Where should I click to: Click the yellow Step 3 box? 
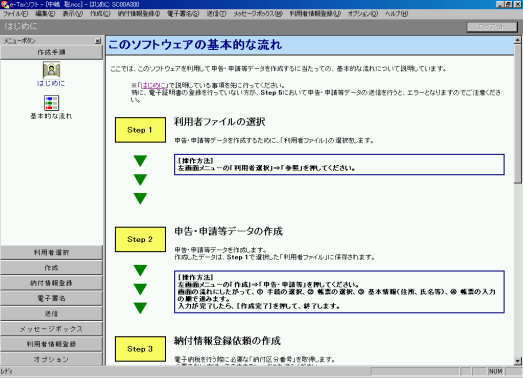click(x=140, y=349)
